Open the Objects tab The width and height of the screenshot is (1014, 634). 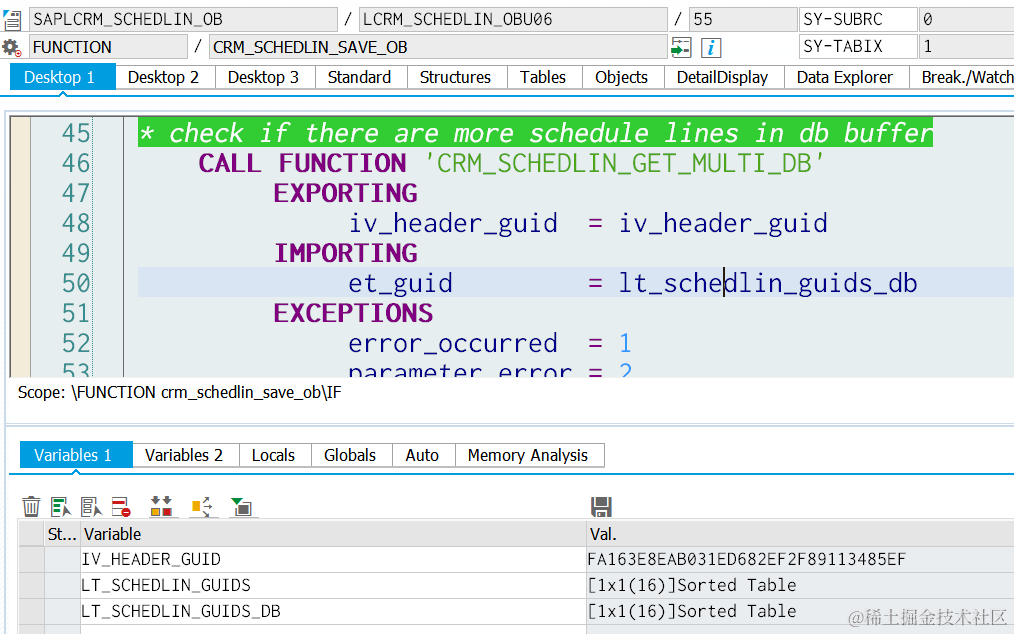621,77
